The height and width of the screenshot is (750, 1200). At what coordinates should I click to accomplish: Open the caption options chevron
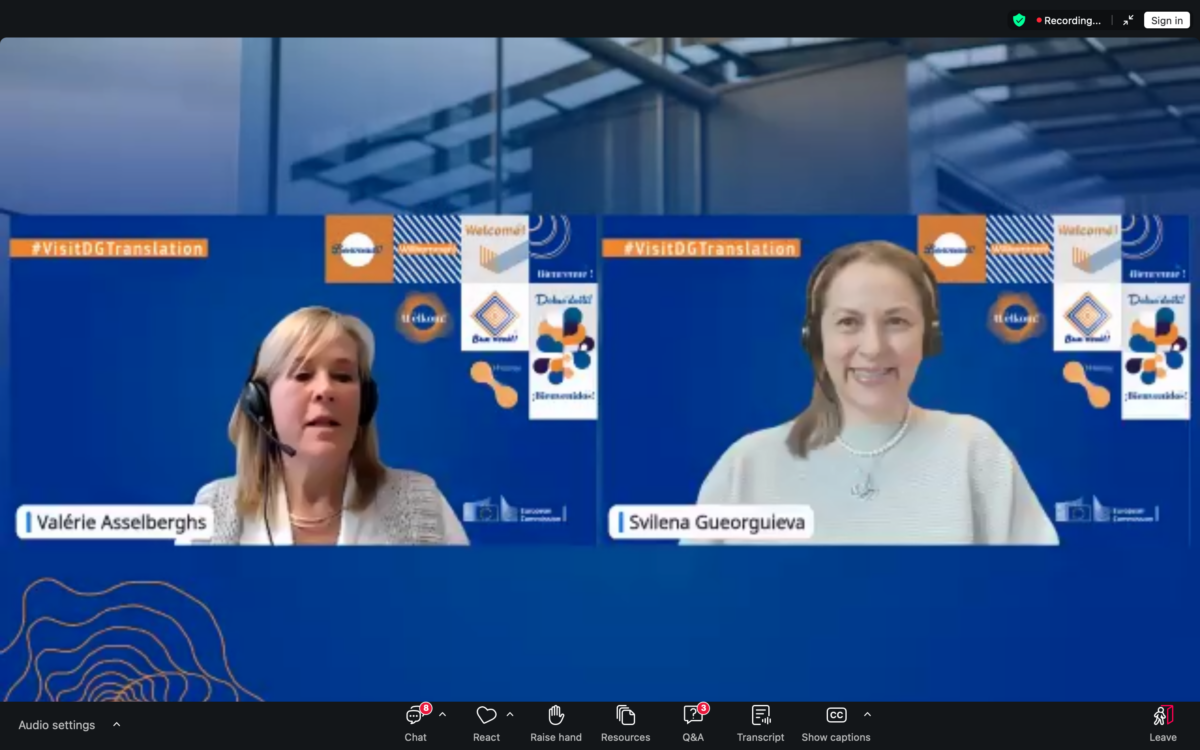point(867,715)
